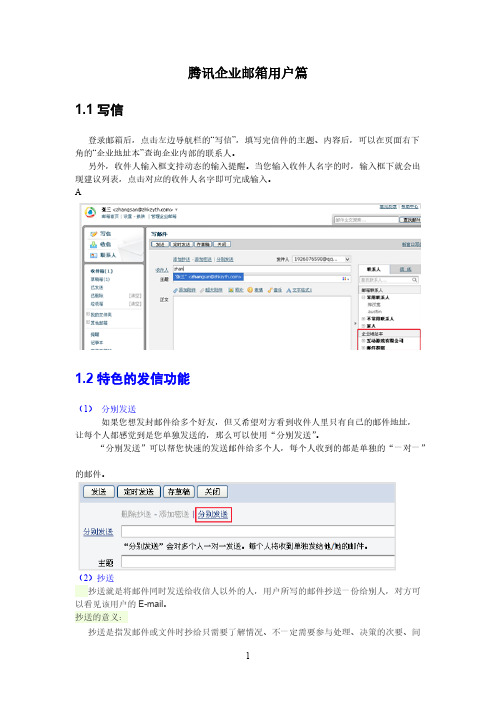Click [清空] beside 已删除 folder

(x=135, y=296)
